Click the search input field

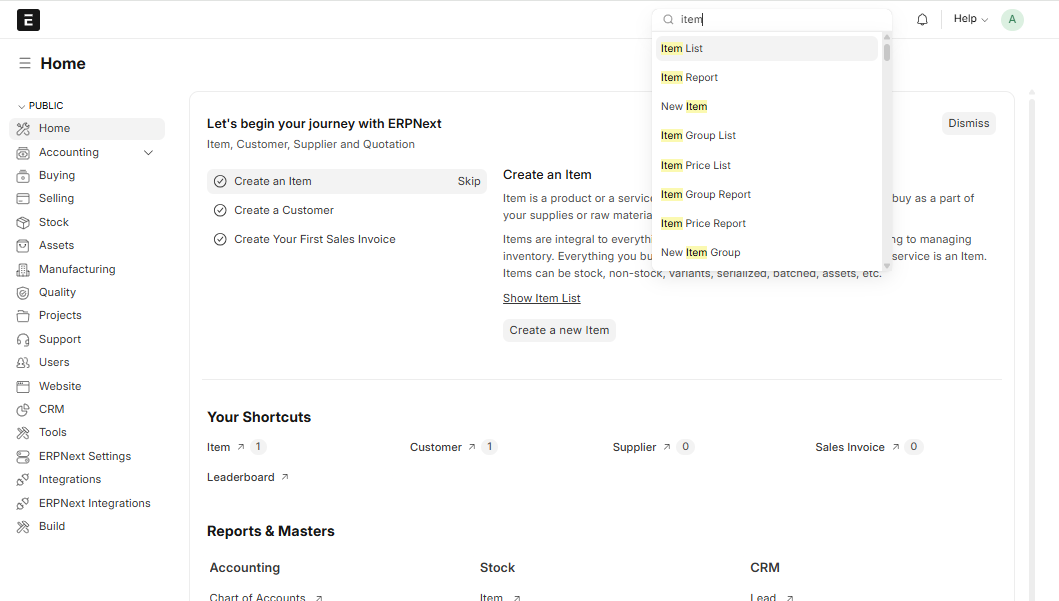click(772, 20)
